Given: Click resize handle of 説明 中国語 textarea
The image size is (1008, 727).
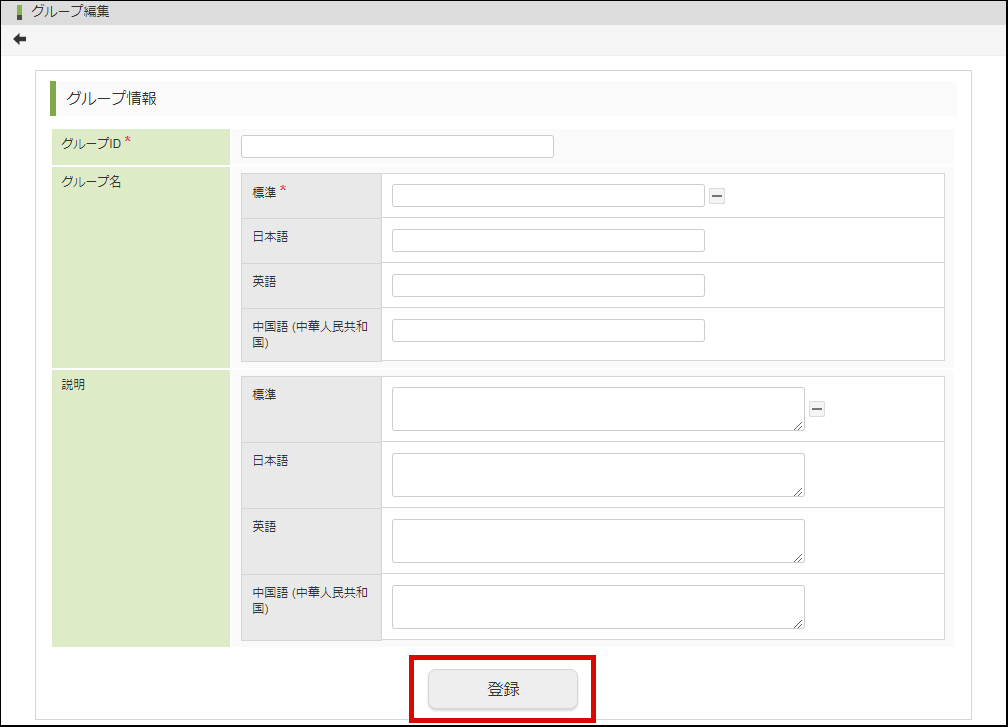Looking at the screenshot, I should click(800, 624).
